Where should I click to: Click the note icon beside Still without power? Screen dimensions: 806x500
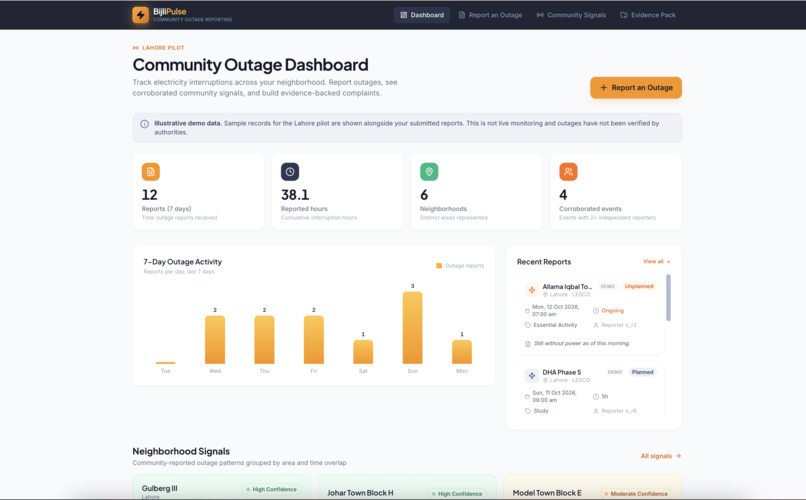pyautogui.click(x=527, y=344)
